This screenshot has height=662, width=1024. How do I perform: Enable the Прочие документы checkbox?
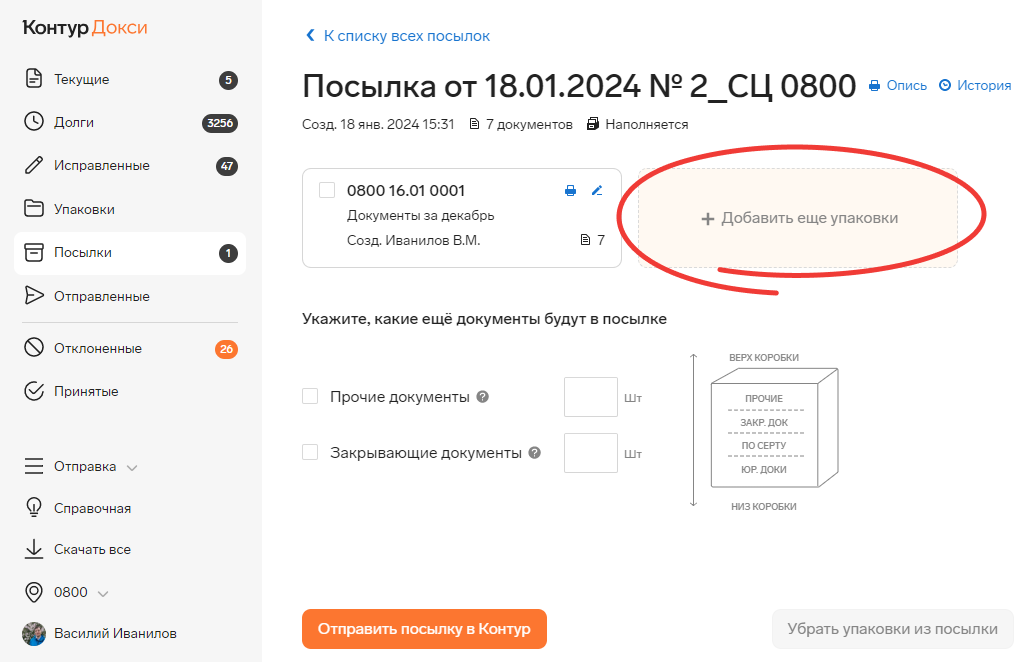click(310, 396)
